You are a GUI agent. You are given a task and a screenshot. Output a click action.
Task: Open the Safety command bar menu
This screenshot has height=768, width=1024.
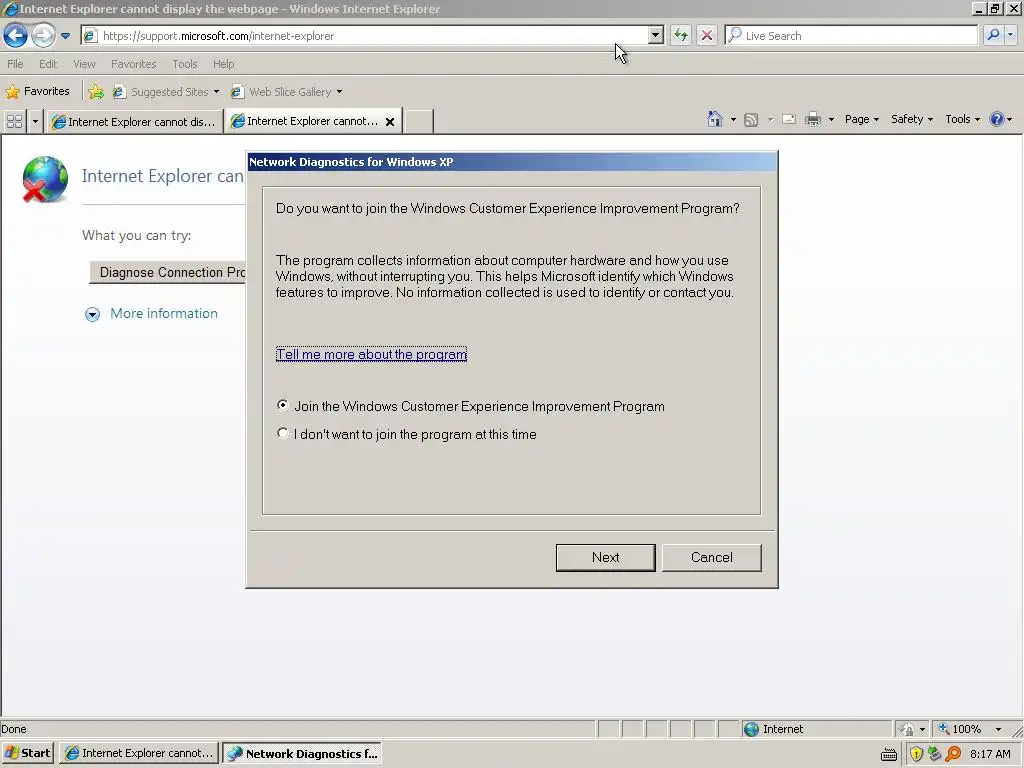[912, 119]
